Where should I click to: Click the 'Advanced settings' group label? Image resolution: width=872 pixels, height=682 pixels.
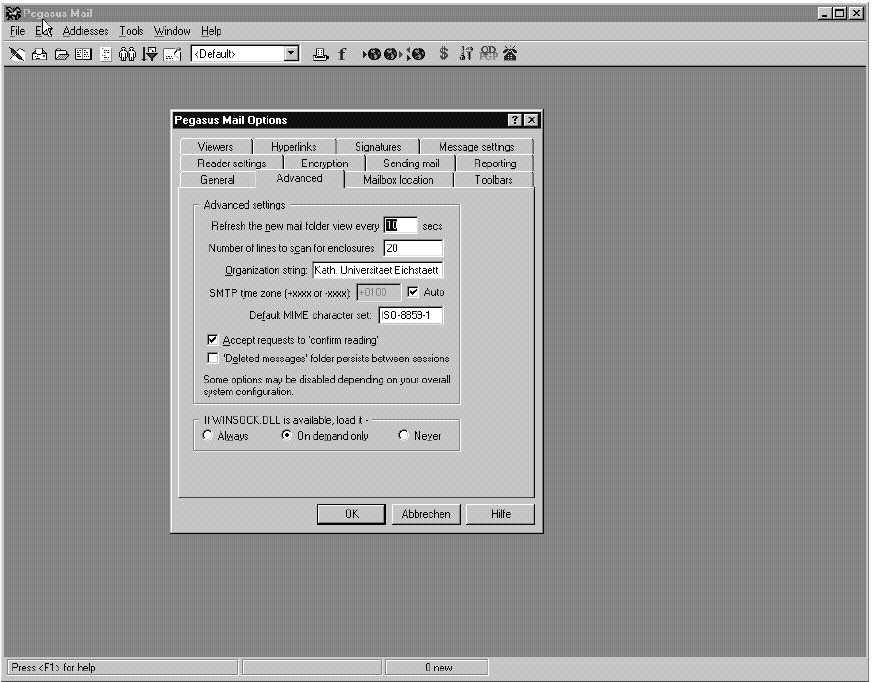point(244,205)
